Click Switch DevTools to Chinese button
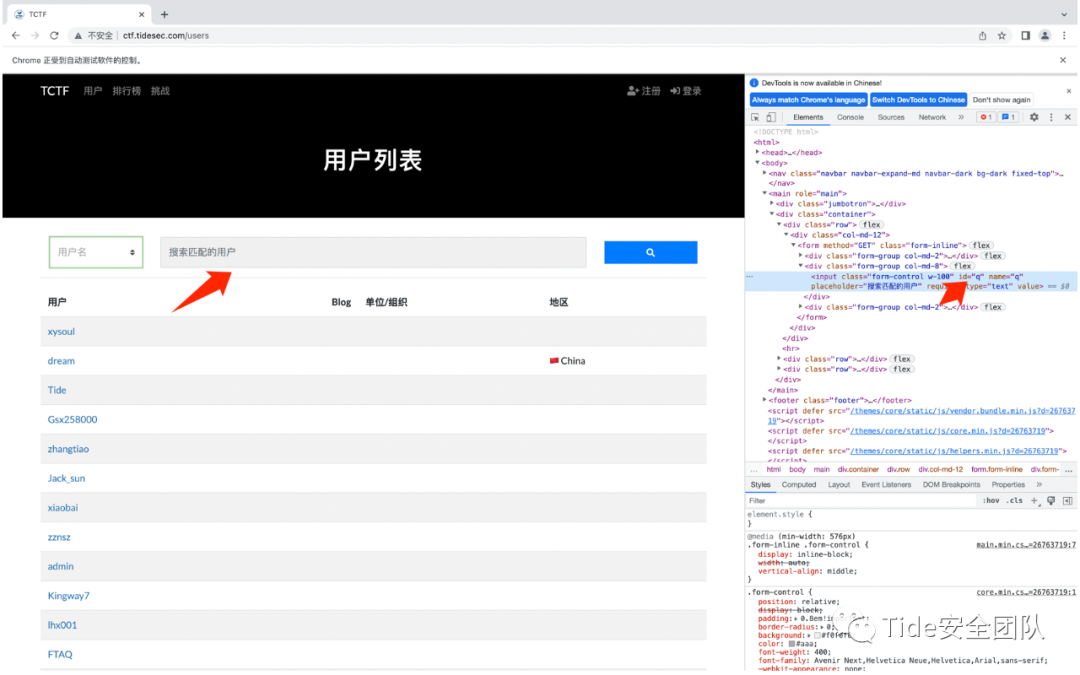 coord(918,100)
